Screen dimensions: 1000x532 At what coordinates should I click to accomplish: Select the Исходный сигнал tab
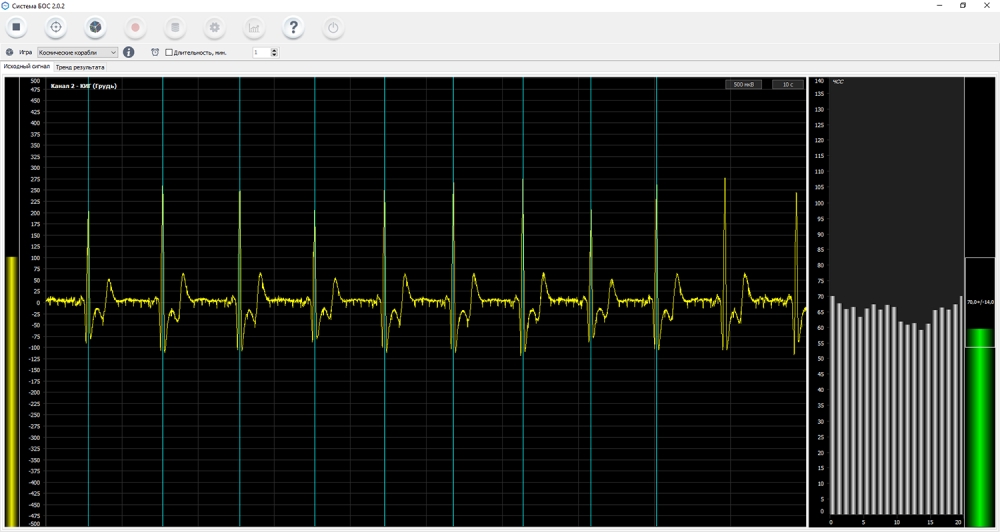(26, 67)
